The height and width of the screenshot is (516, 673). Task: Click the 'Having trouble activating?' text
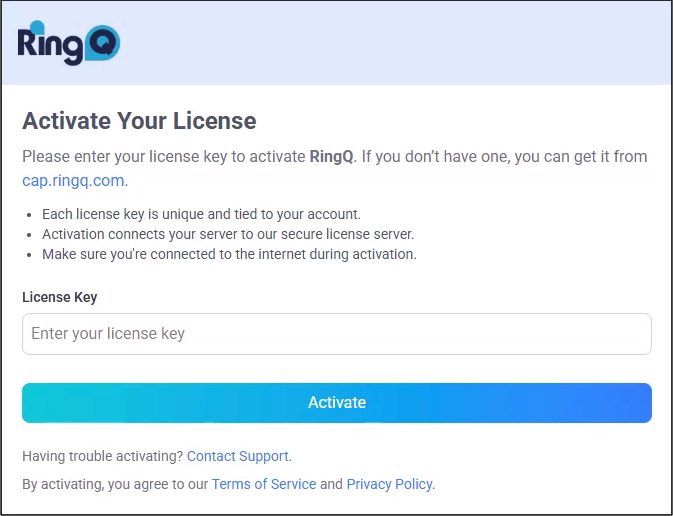coord(103,456)
